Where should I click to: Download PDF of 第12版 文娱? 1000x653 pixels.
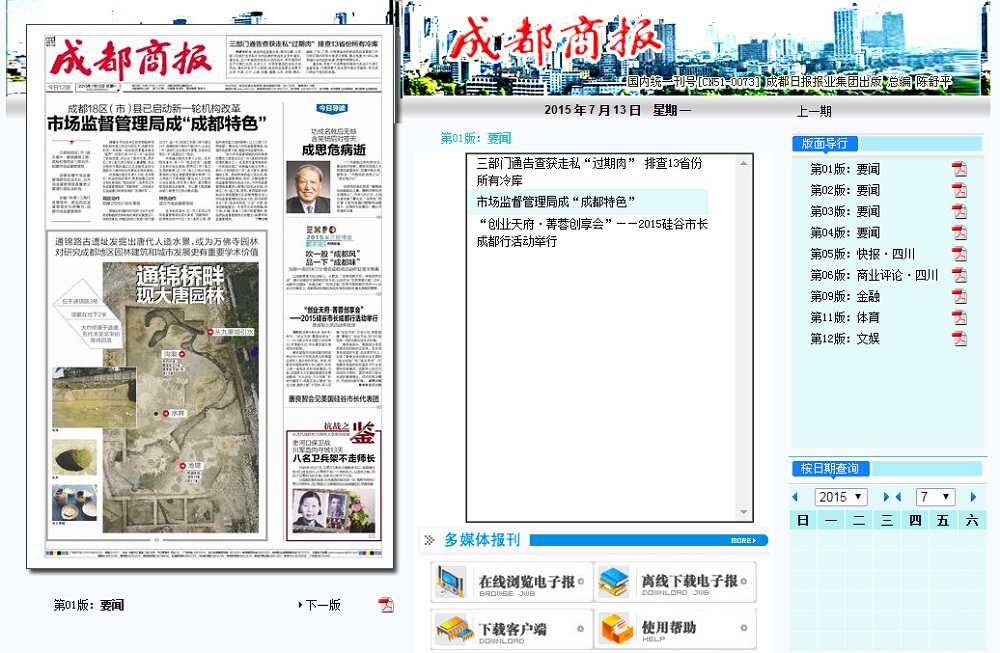959,339
